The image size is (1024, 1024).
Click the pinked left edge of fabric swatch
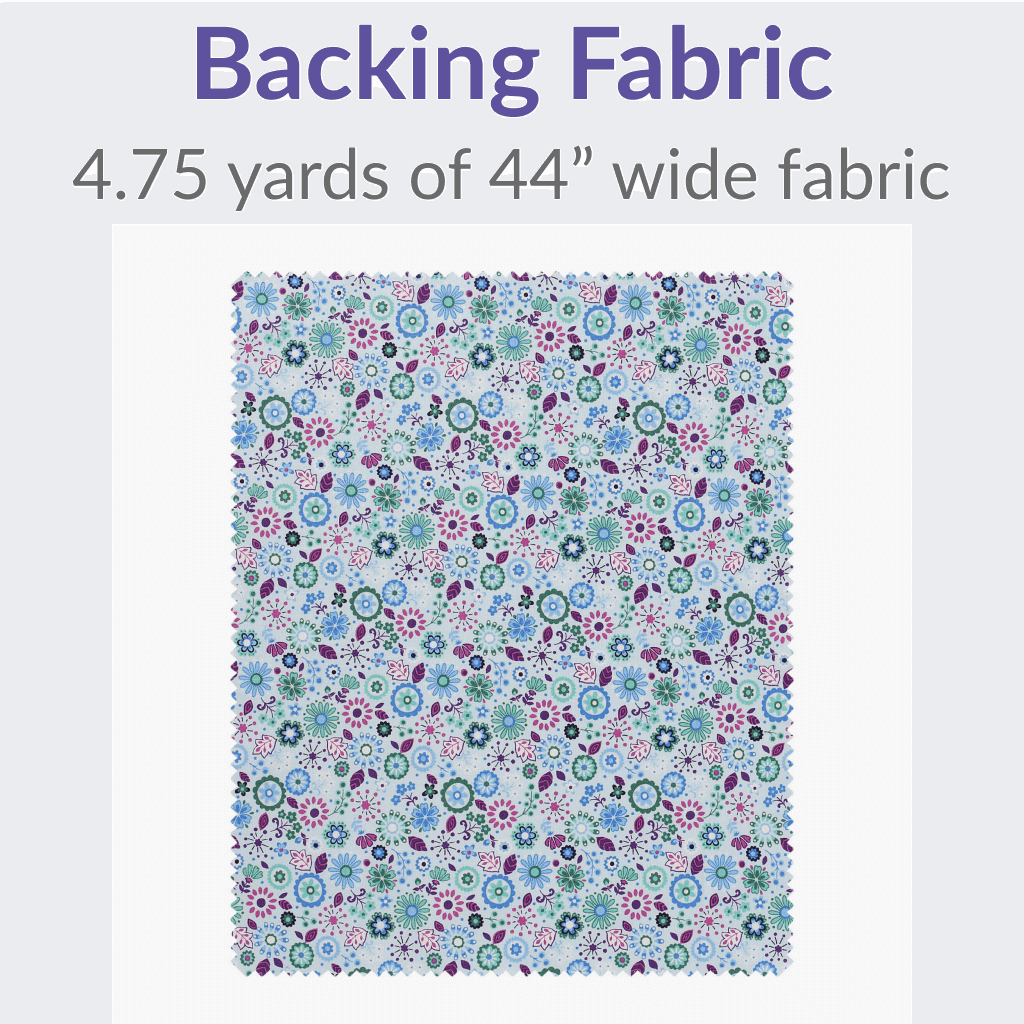pyautogui.click(x=237, y=624)
